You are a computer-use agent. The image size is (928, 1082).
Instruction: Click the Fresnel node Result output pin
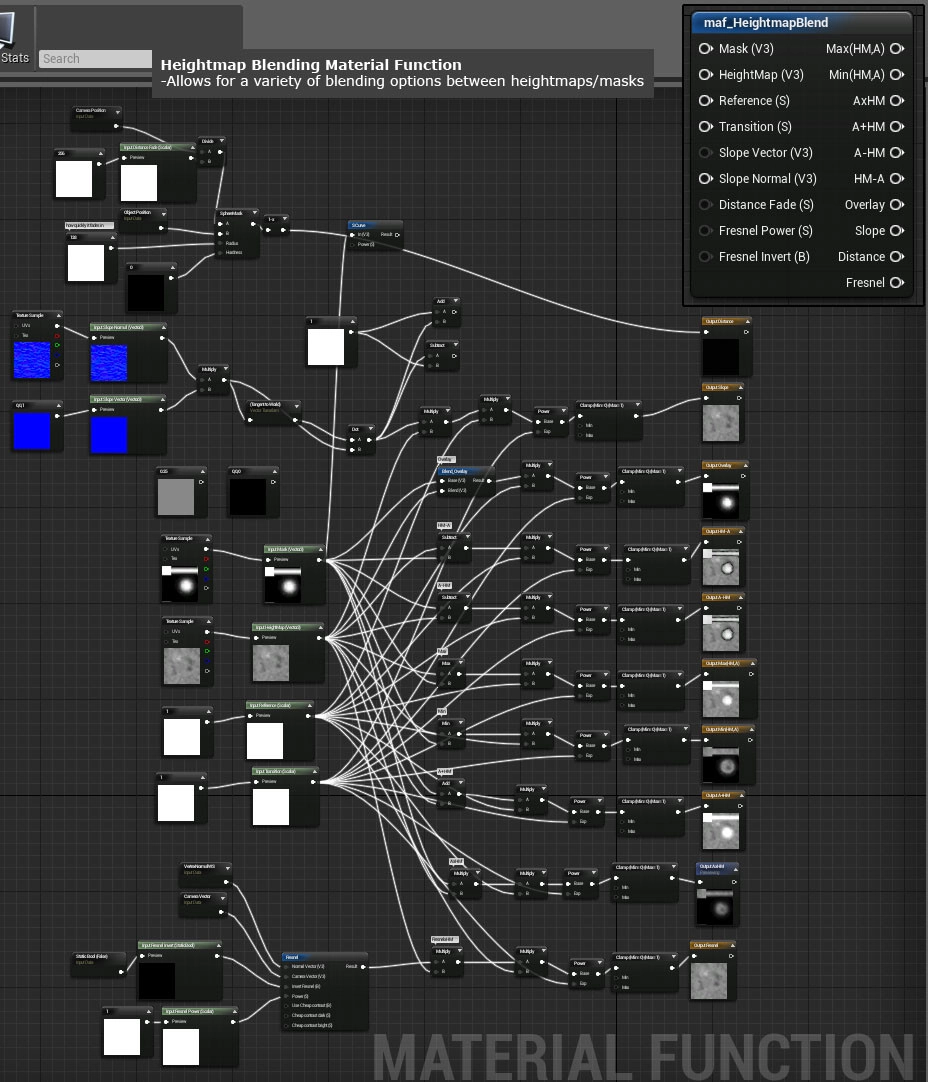(362, 966)
